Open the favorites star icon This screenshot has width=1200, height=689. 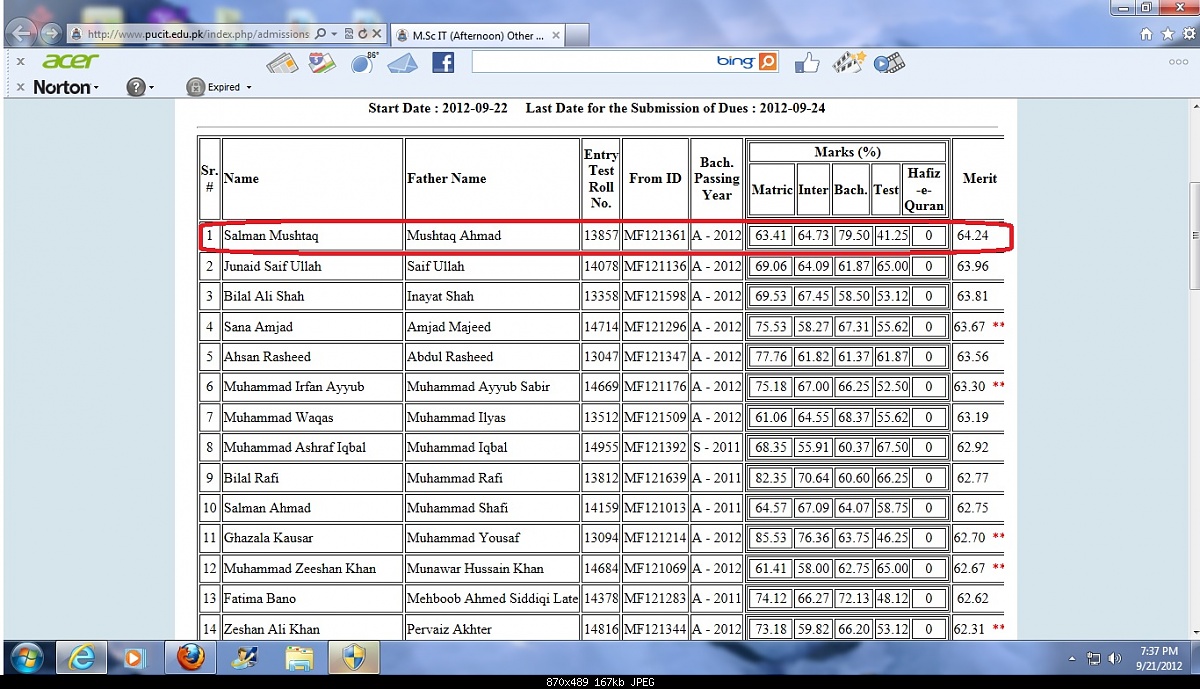[1167, 34]
